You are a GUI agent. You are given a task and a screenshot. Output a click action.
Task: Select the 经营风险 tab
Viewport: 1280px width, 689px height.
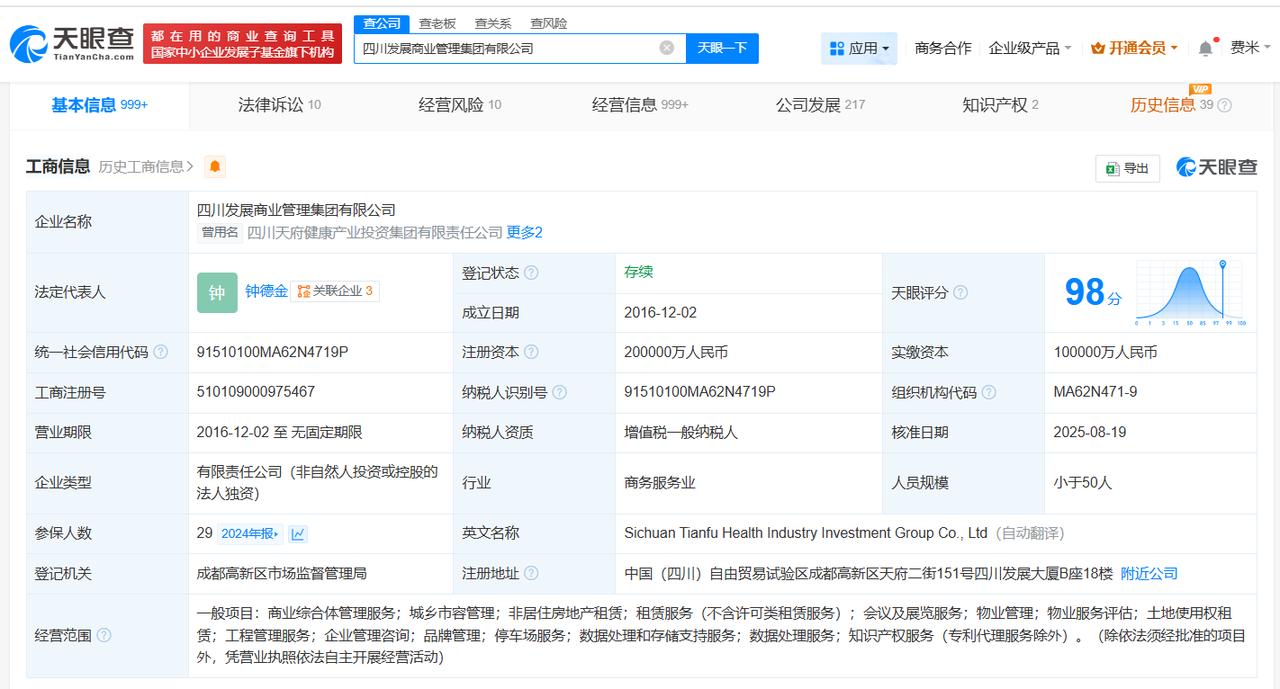click(x=459, y=105)
